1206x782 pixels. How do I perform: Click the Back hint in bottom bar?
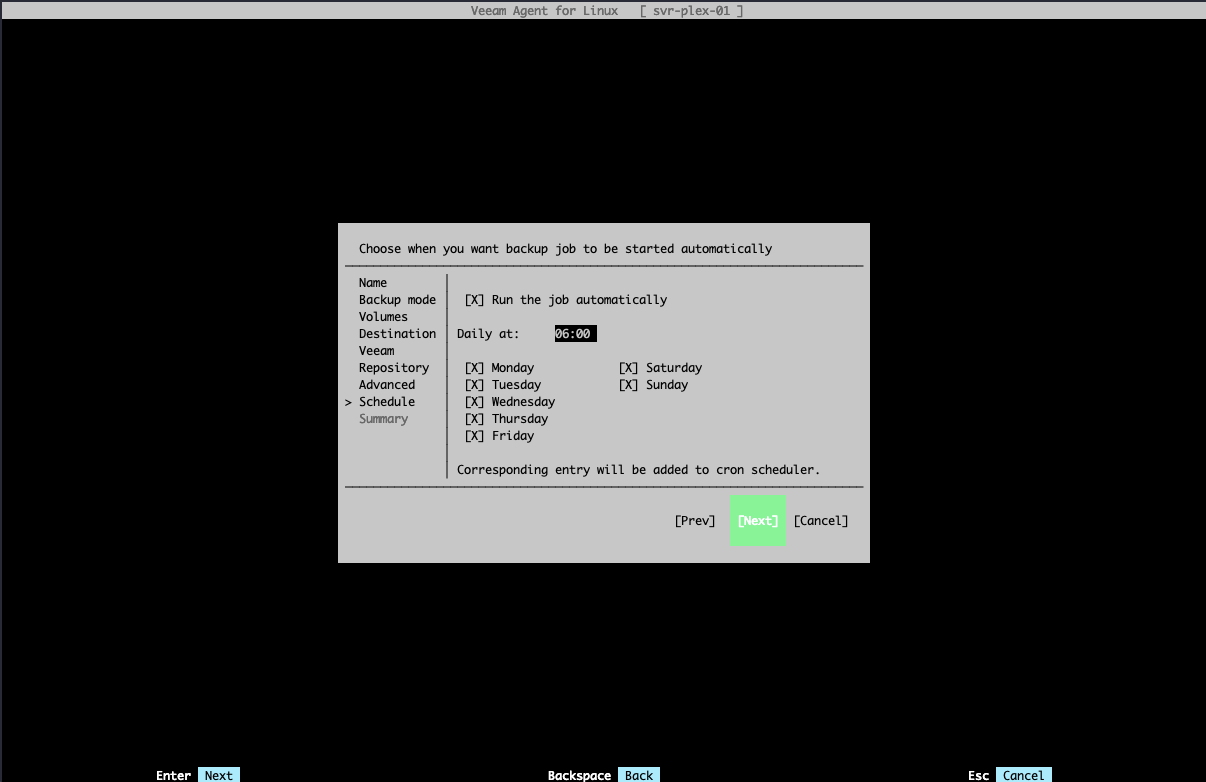click(x=639, y=775)
